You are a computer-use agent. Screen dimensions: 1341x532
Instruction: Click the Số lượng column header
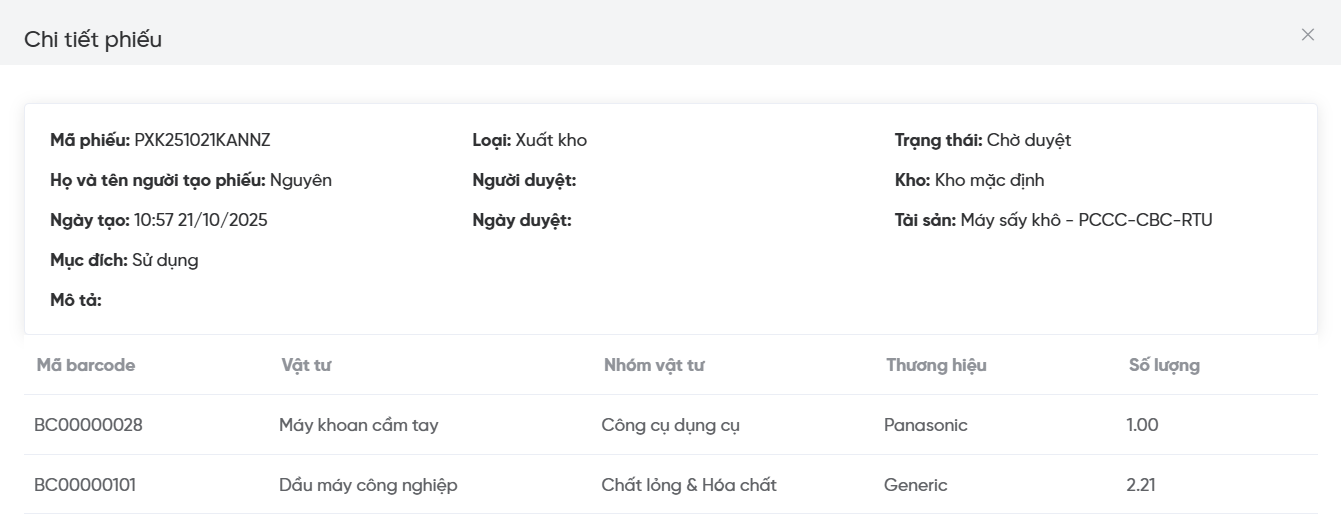tap(1164, 365)
